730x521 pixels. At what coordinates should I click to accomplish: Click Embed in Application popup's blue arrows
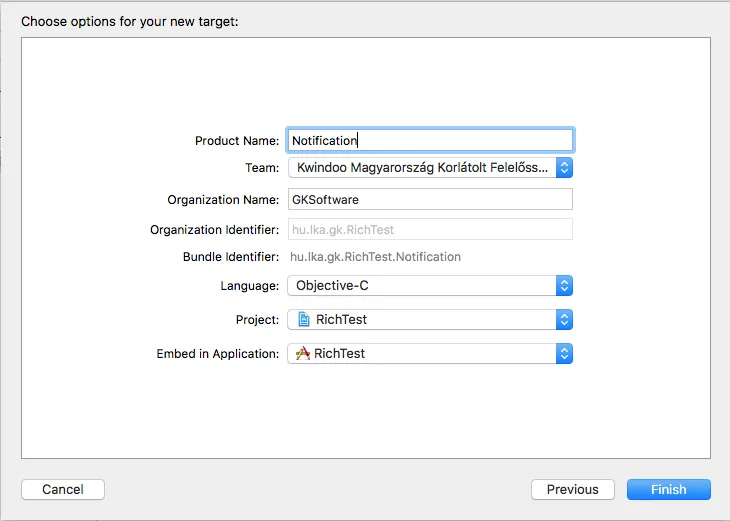tap(564, 354)
